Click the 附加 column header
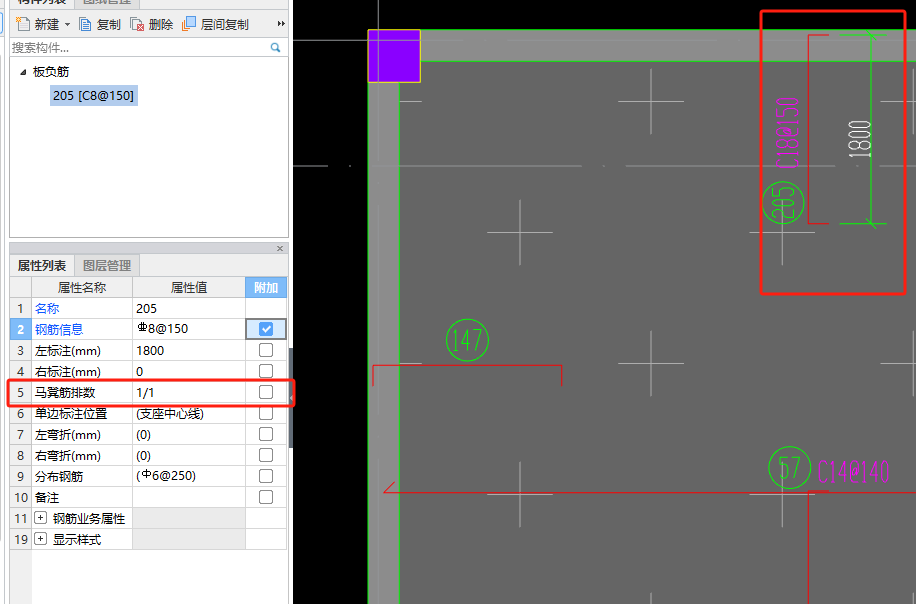 point(266,287)
